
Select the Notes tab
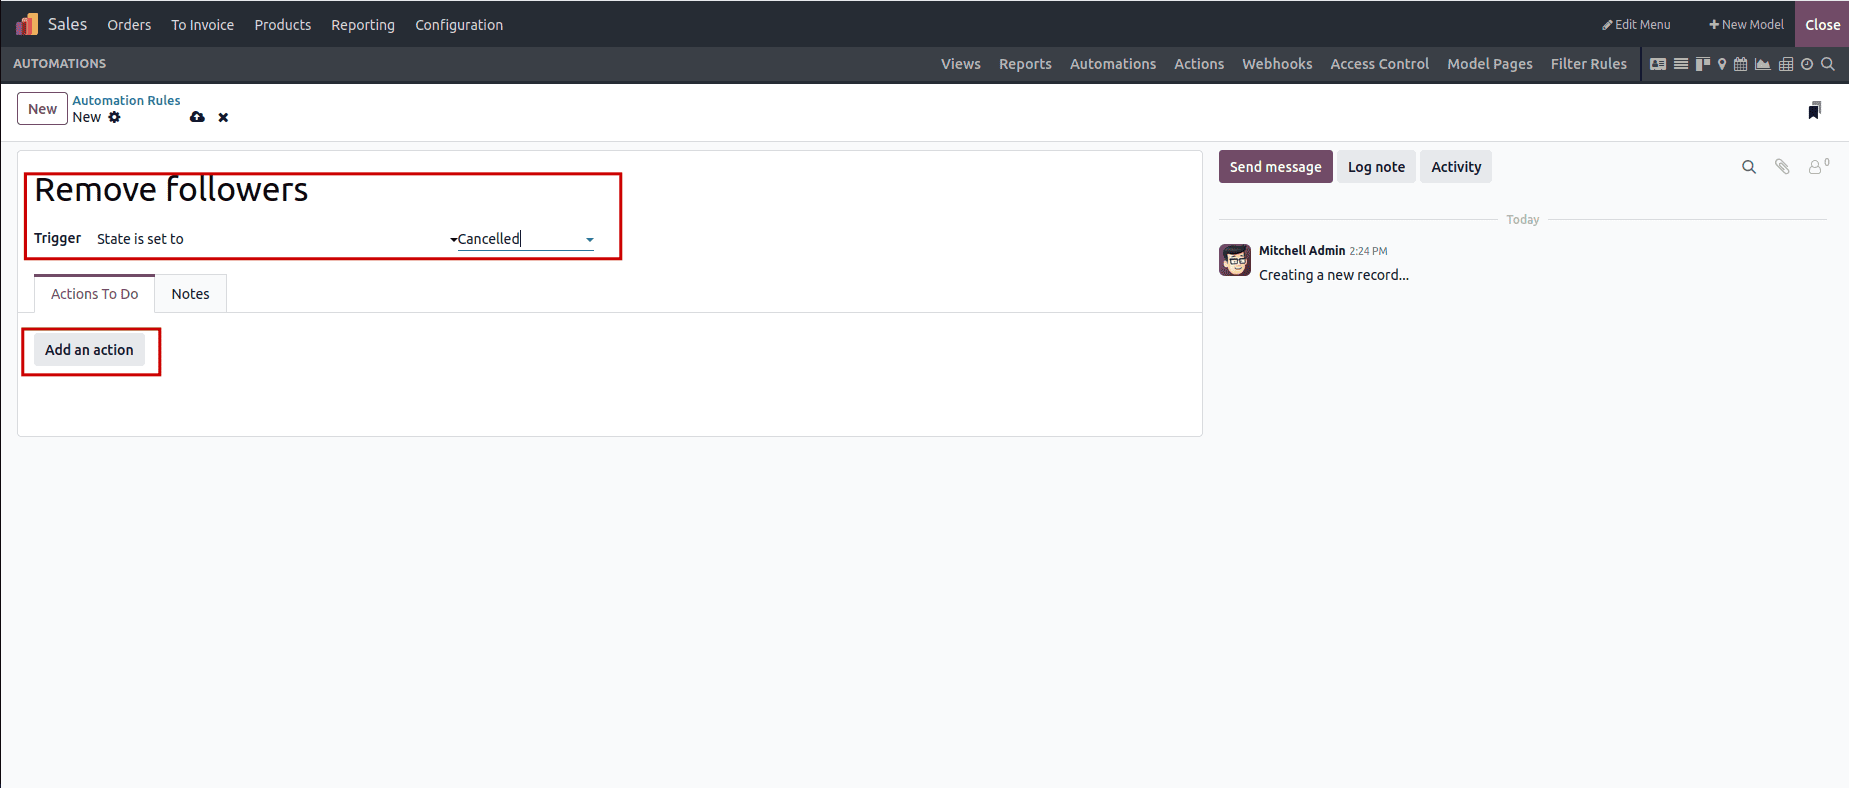point(190,294)
